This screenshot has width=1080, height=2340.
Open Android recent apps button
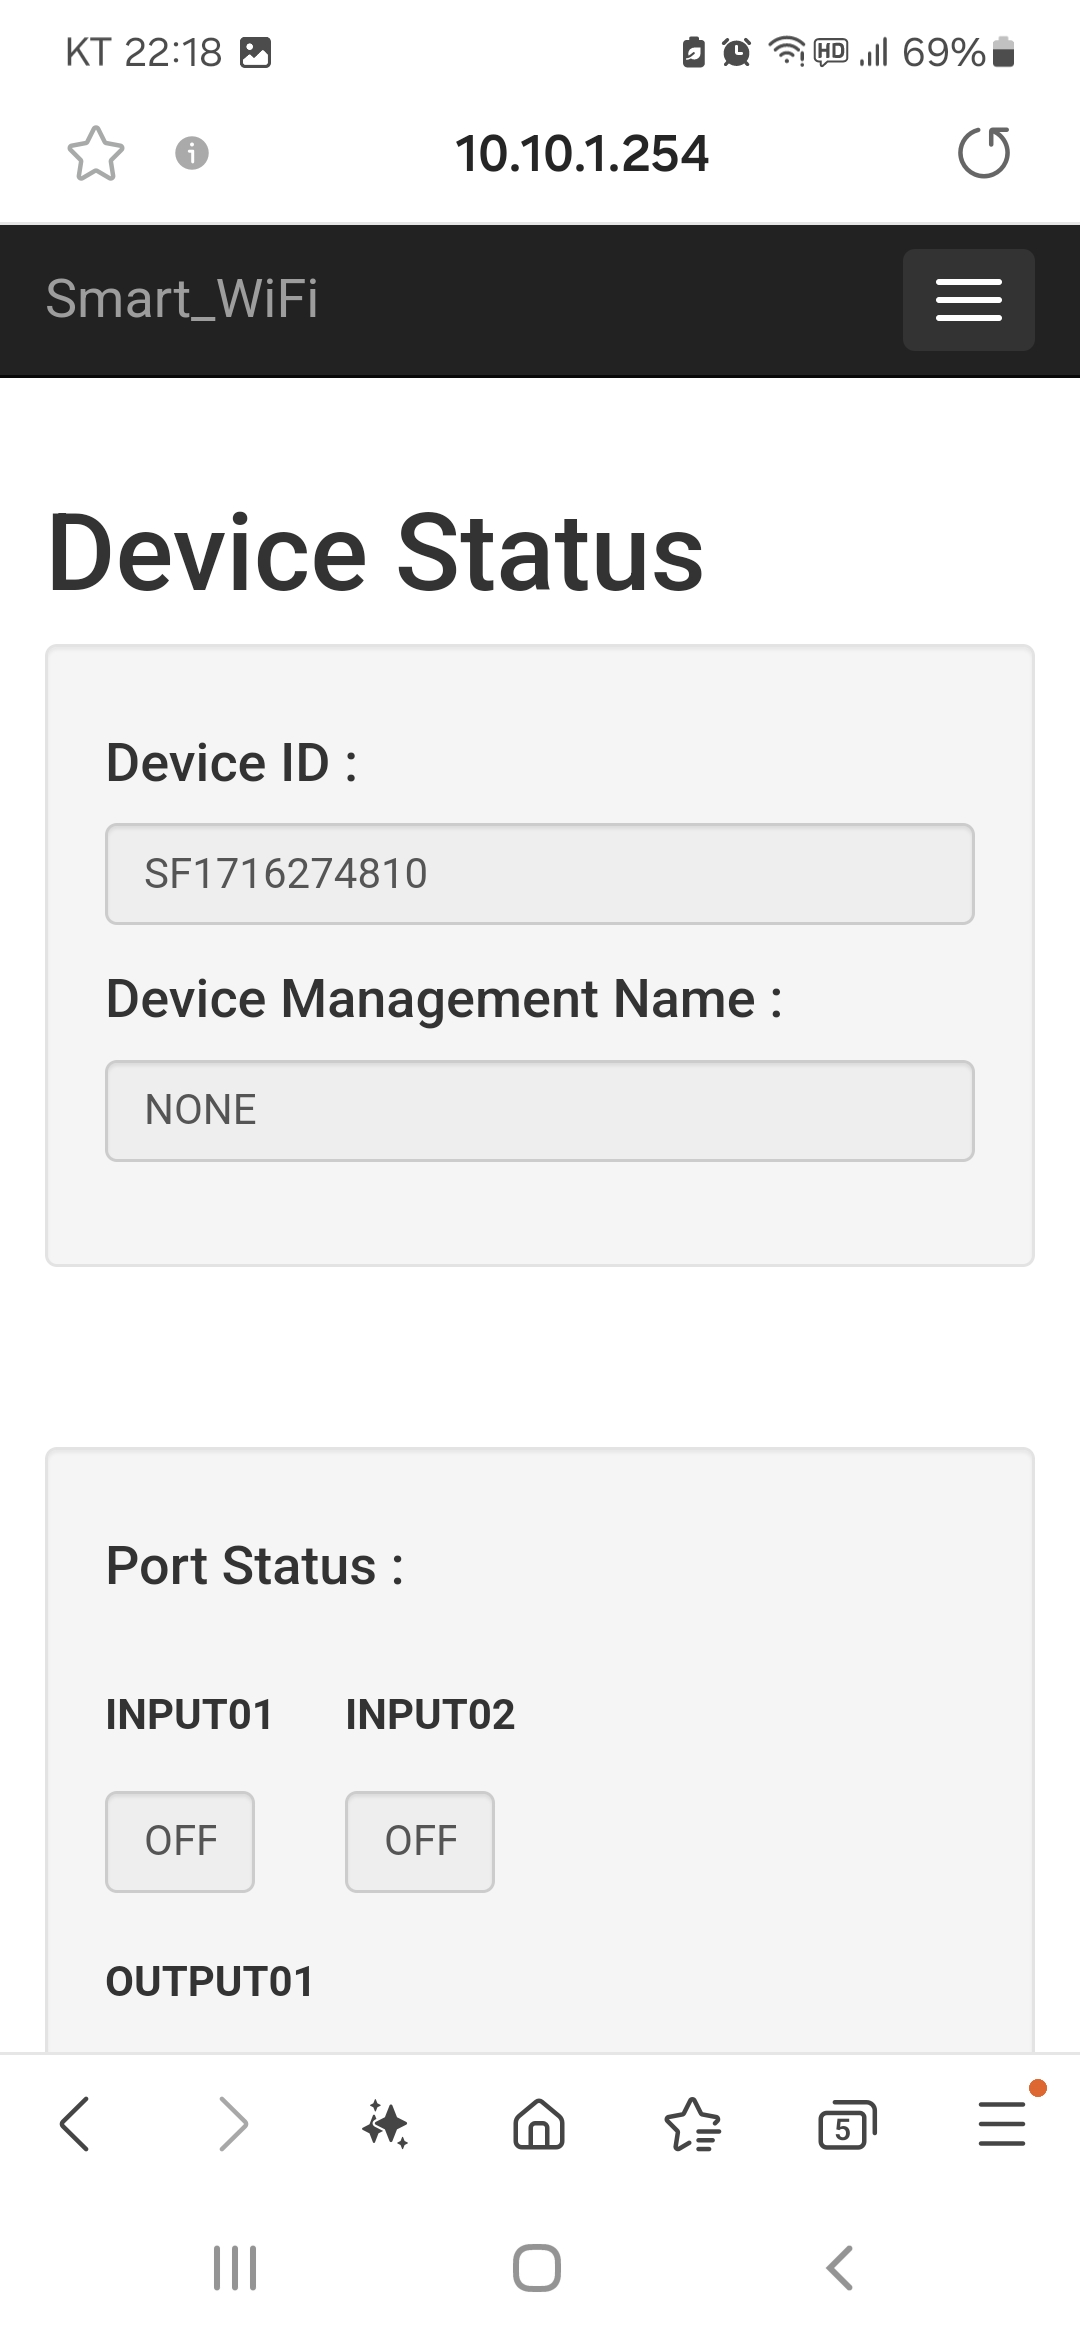[x=235, y=2267]
